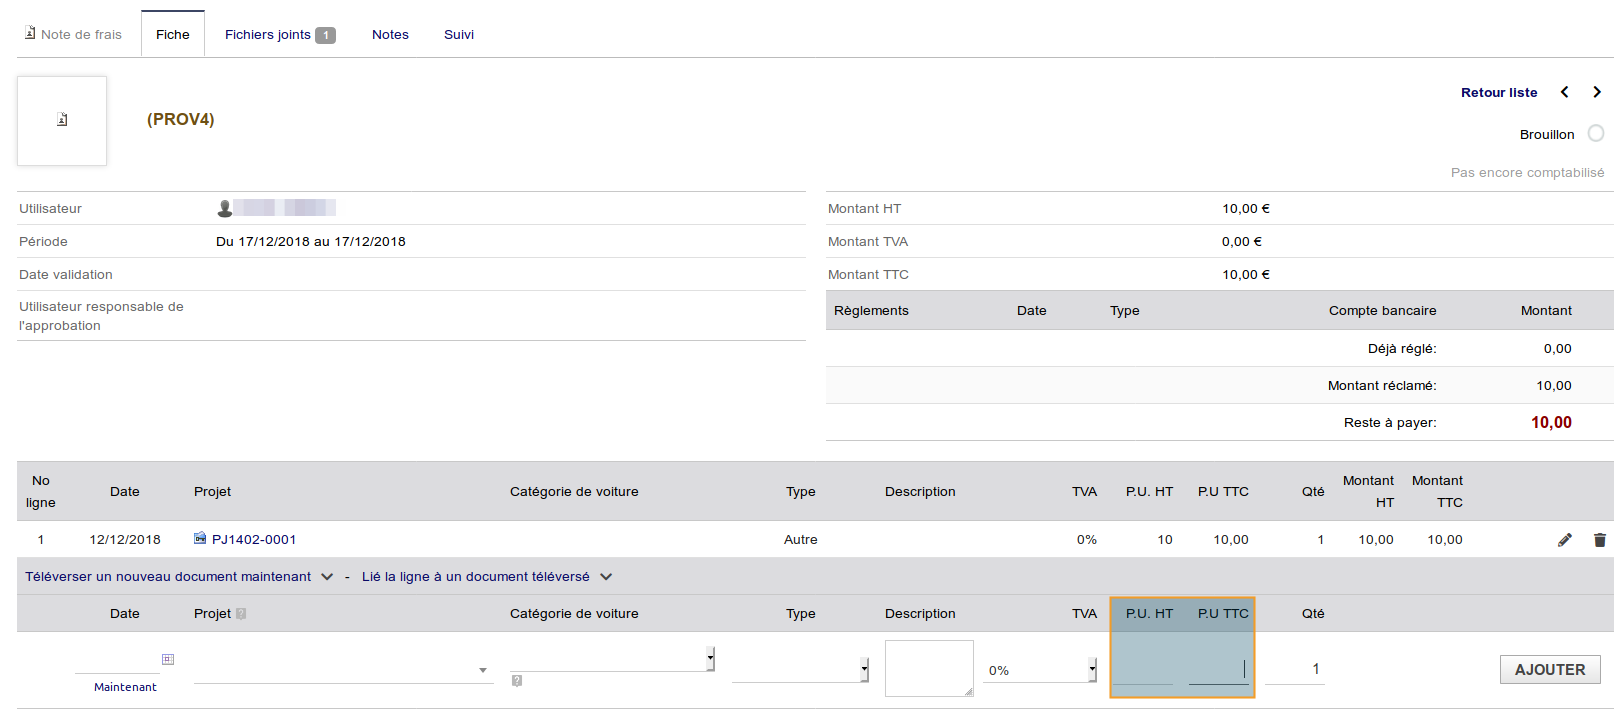Click the Maintenant link under date field
The image size is (1615, 718).
click(125, 687)
